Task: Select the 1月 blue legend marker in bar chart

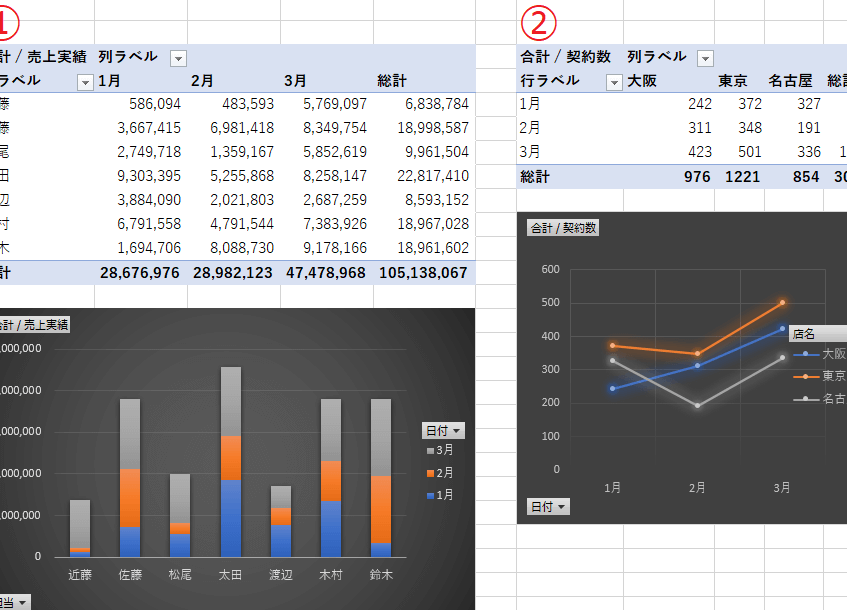Action: 431,494
